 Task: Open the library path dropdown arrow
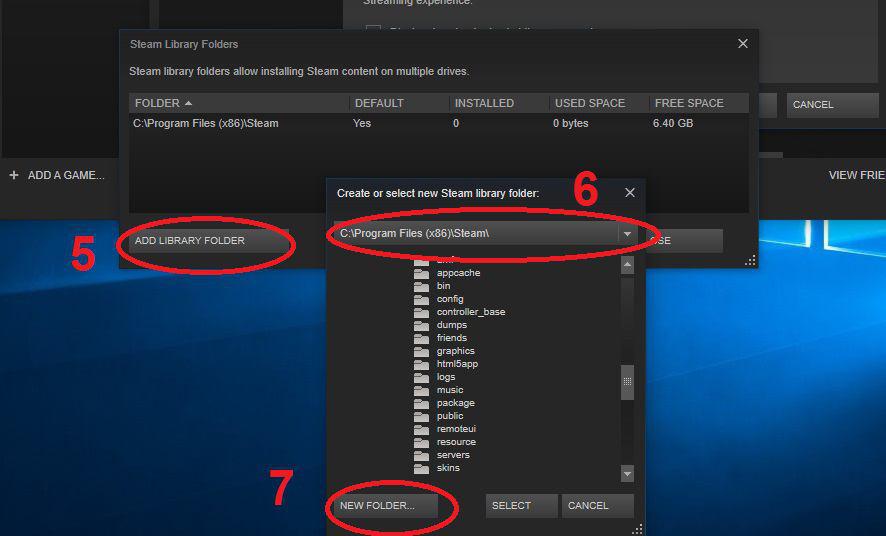tap(627, 233)
